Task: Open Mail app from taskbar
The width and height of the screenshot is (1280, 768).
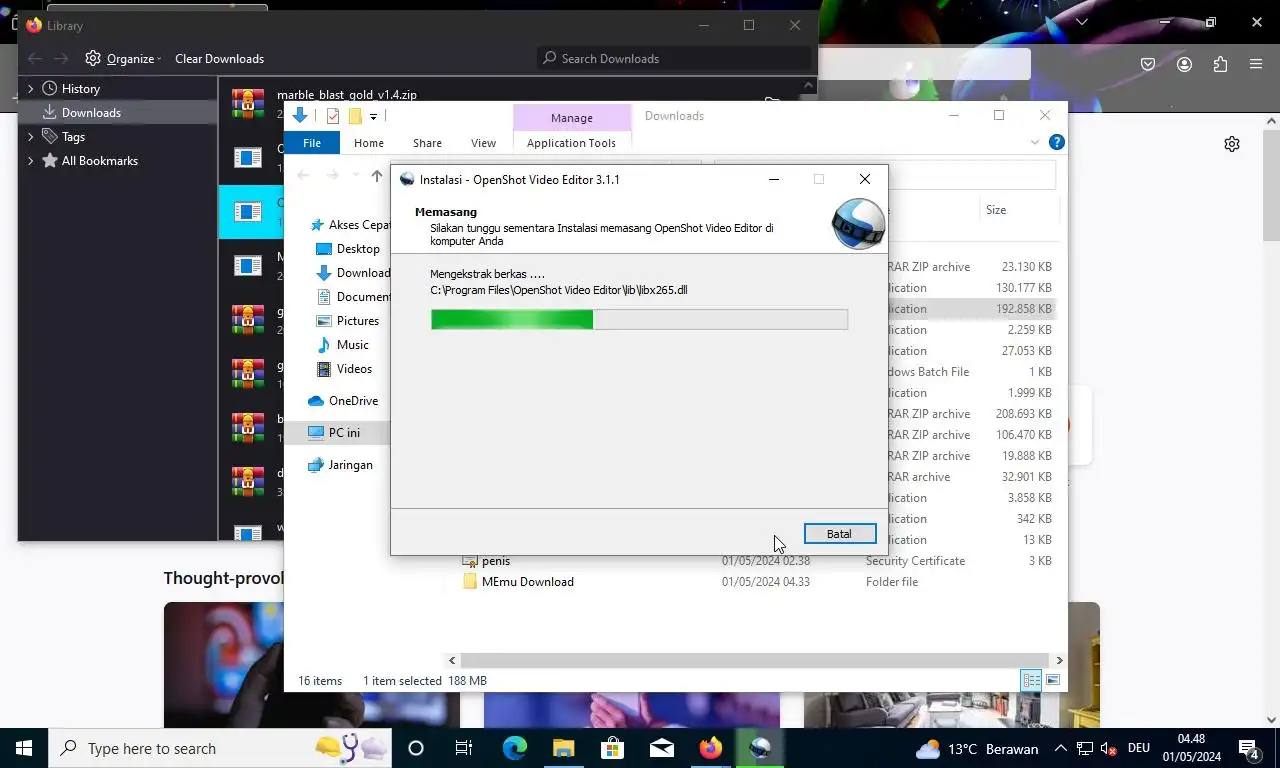Action: 661,748
